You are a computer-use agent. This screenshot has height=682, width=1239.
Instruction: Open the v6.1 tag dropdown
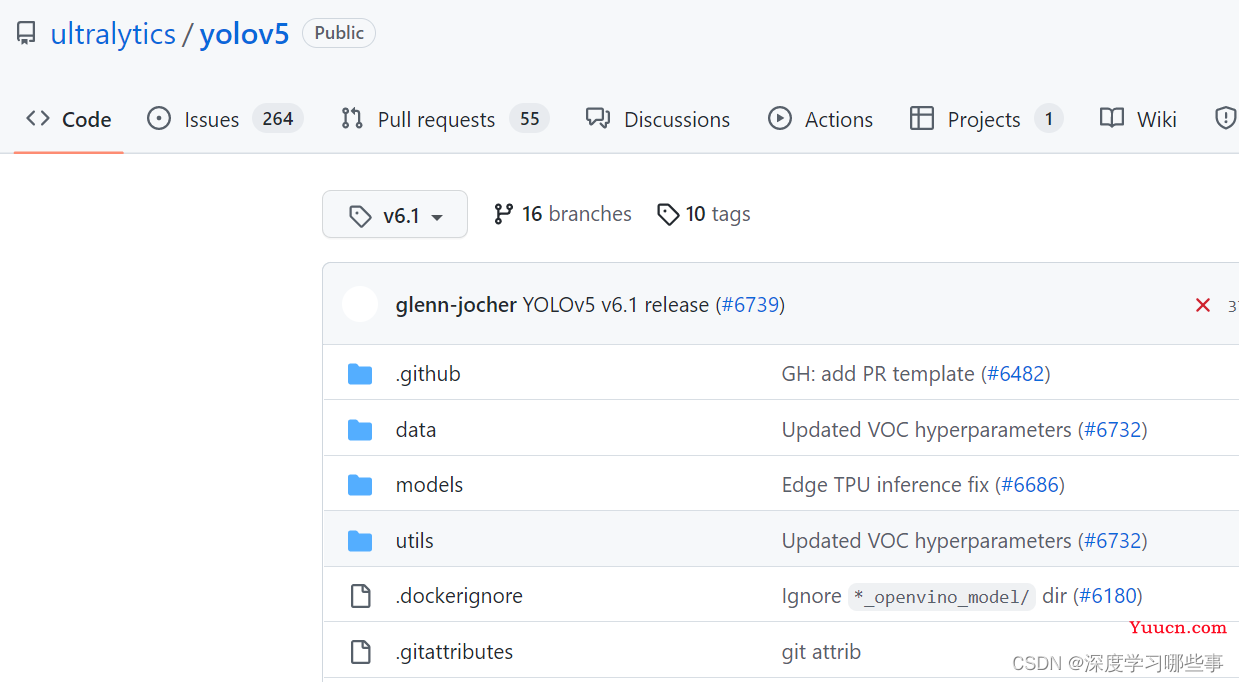(395, 214)
